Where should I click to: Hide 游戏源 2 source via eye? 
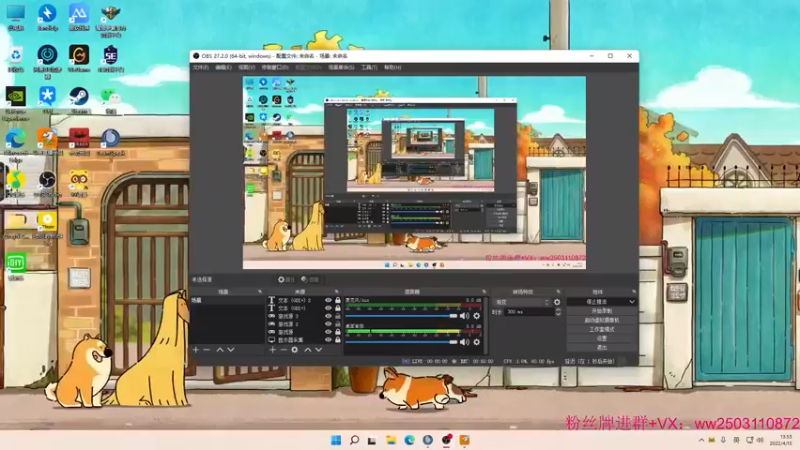tap(328, 324)
